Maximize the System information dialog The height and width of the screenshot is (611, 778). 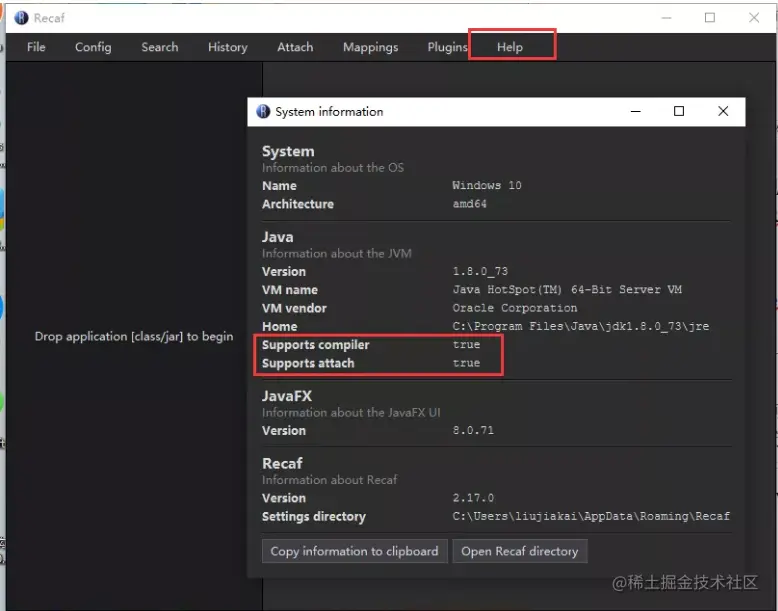point(679,111)
